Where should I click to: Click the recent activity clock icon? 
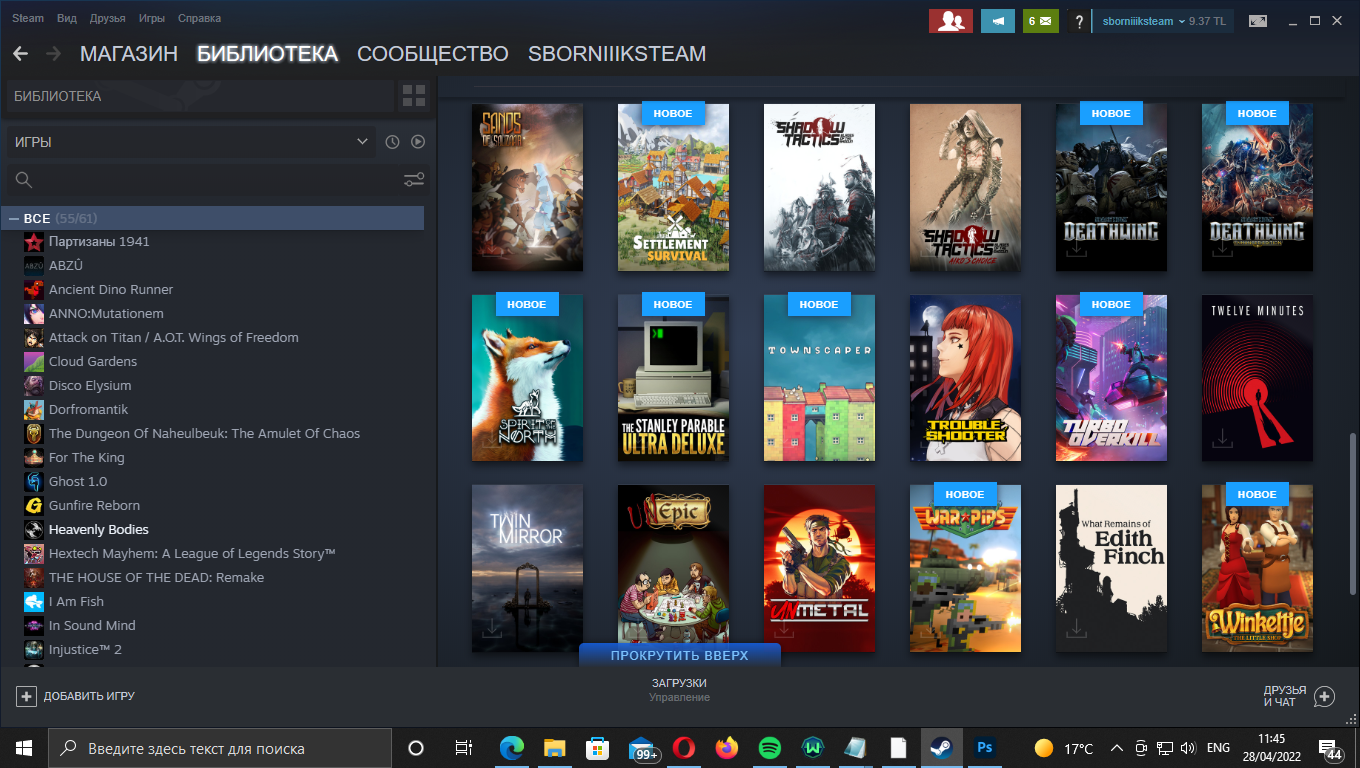tap(392, 142)
